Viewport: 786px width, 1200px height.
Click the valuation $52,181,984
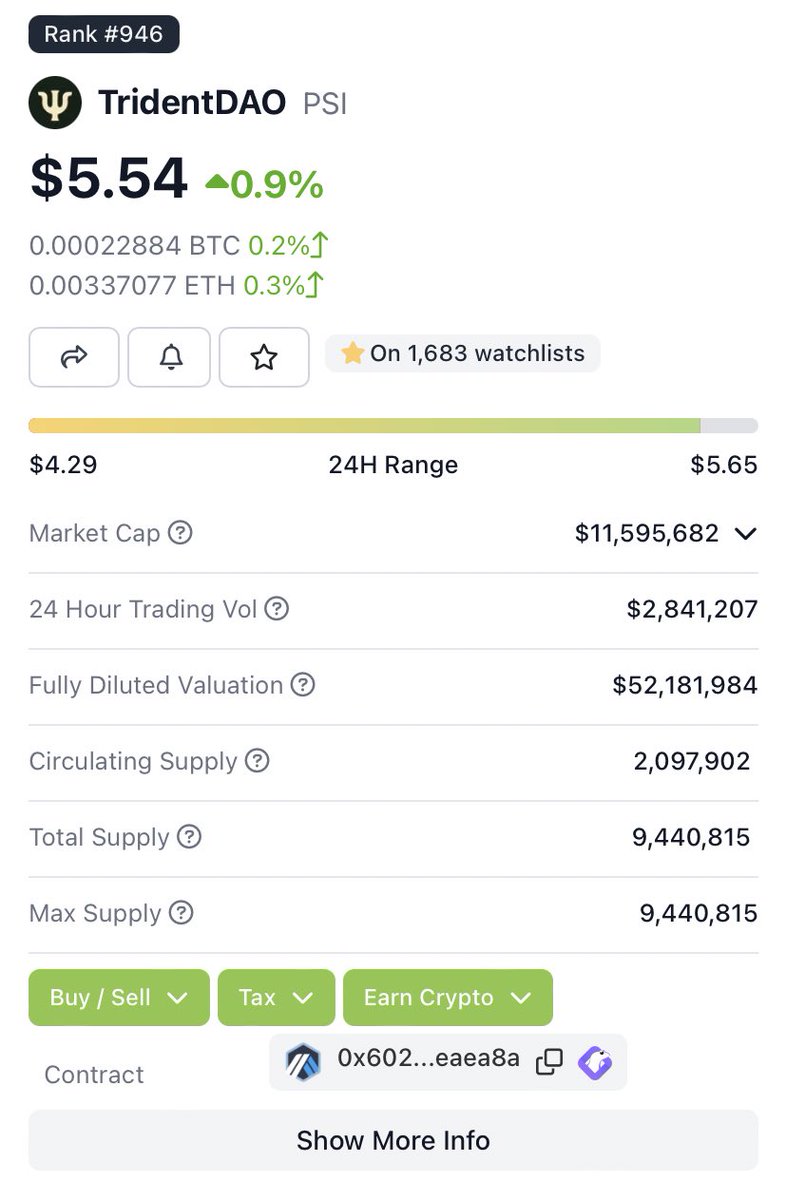tap(685, 685)
